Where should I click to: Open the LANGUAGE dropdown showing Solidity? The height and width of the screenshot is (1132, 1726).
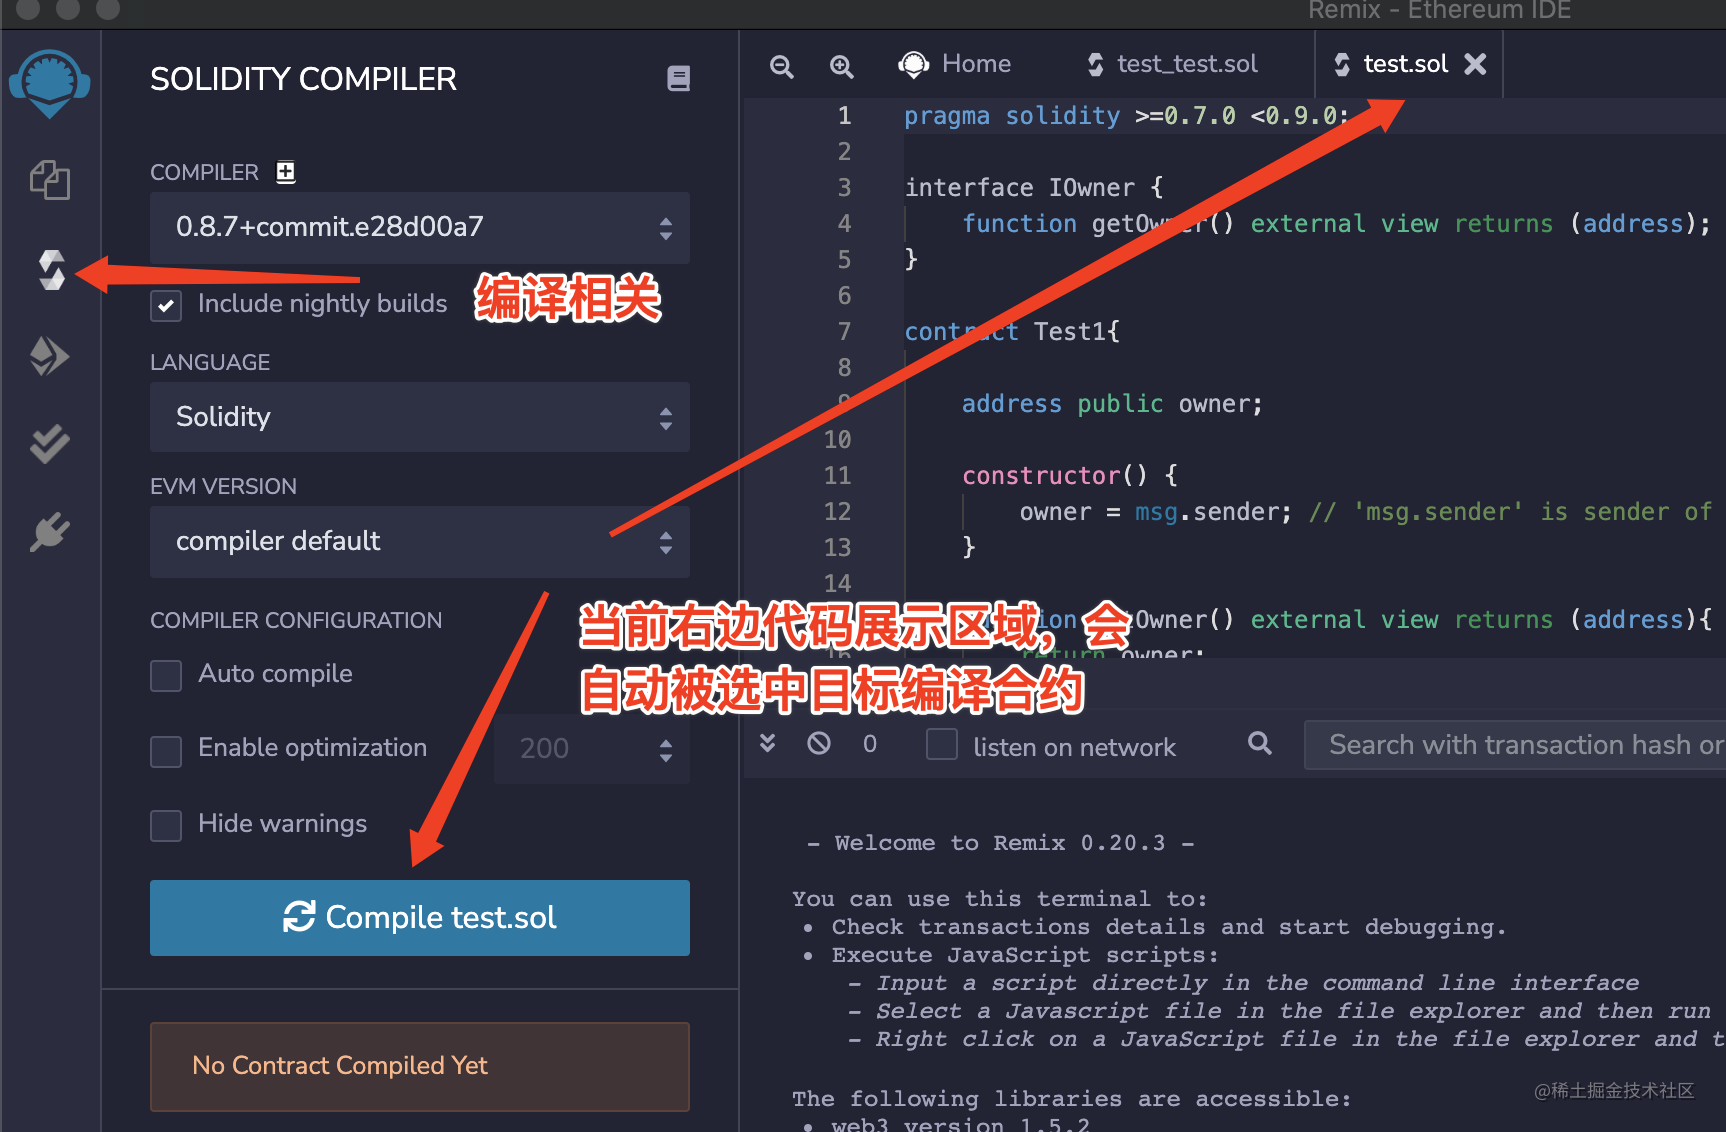pos(419,417)
